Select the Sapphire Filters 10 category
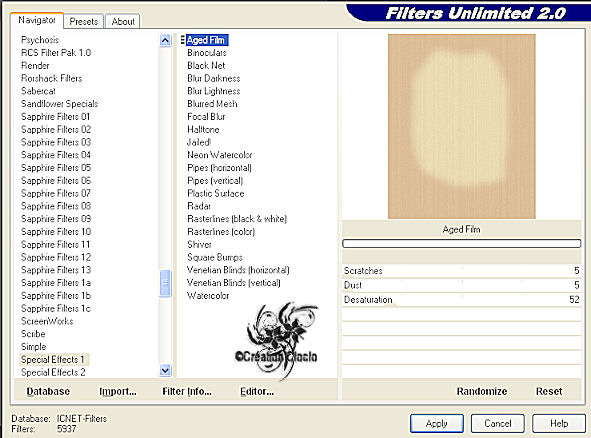Screen dimensions: 591x438 56,232
